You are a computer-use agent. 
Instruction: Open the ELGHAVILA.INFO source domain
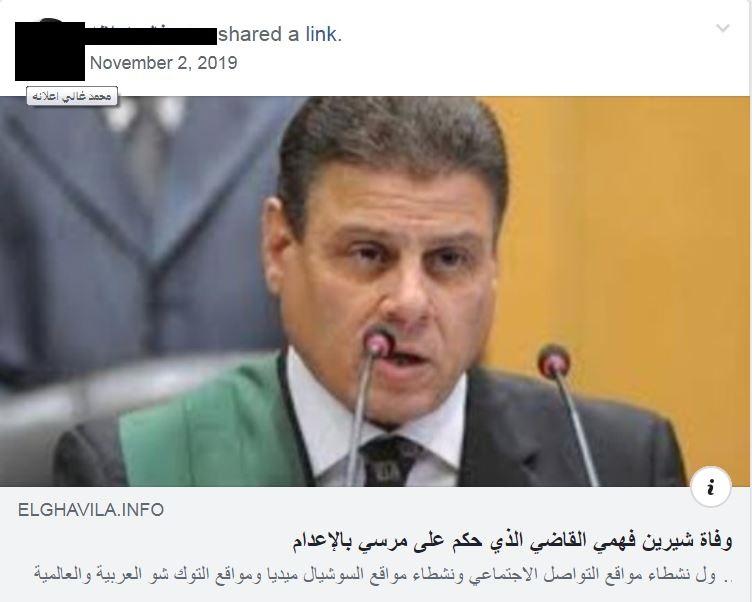point(91,509)
